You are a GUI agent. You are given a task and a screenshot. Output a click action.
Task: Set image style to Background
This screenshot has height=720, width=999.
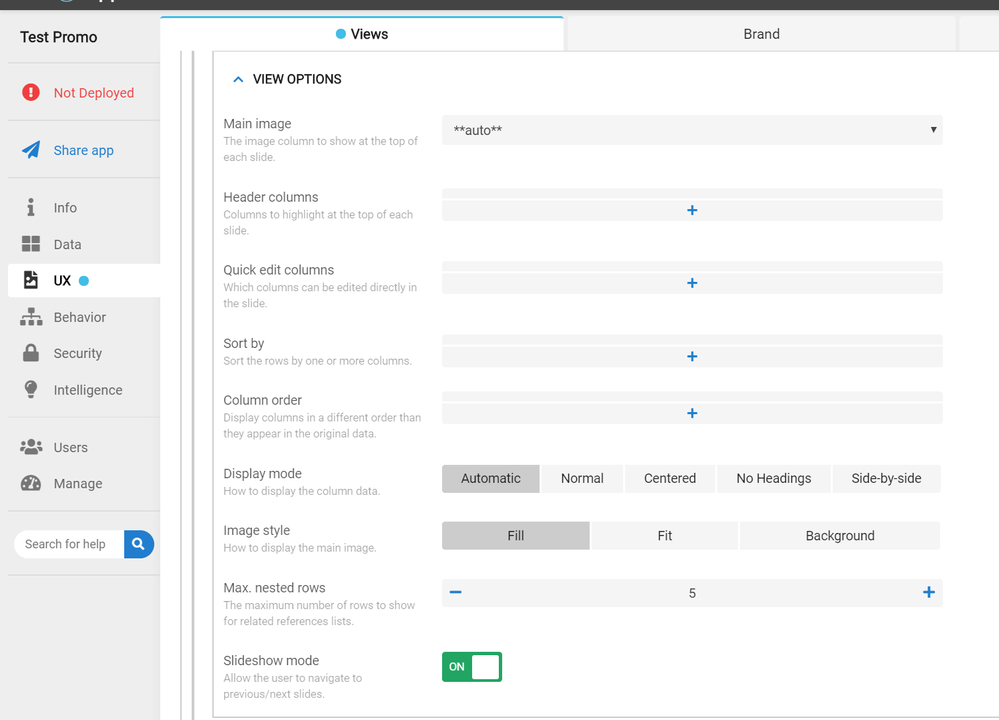click(x=840, y=536)
